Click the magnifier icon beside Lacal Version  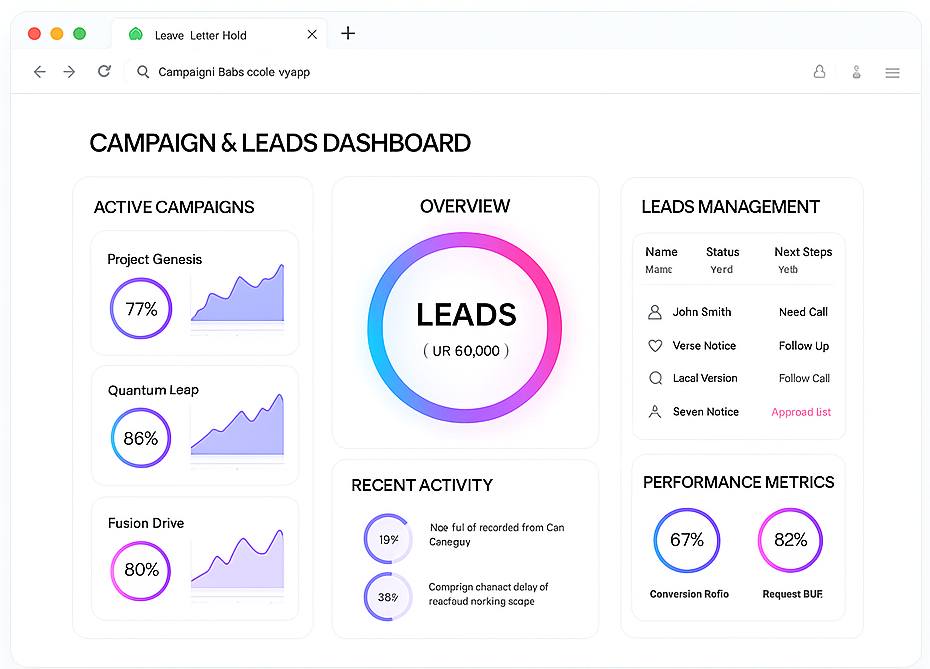655,378
